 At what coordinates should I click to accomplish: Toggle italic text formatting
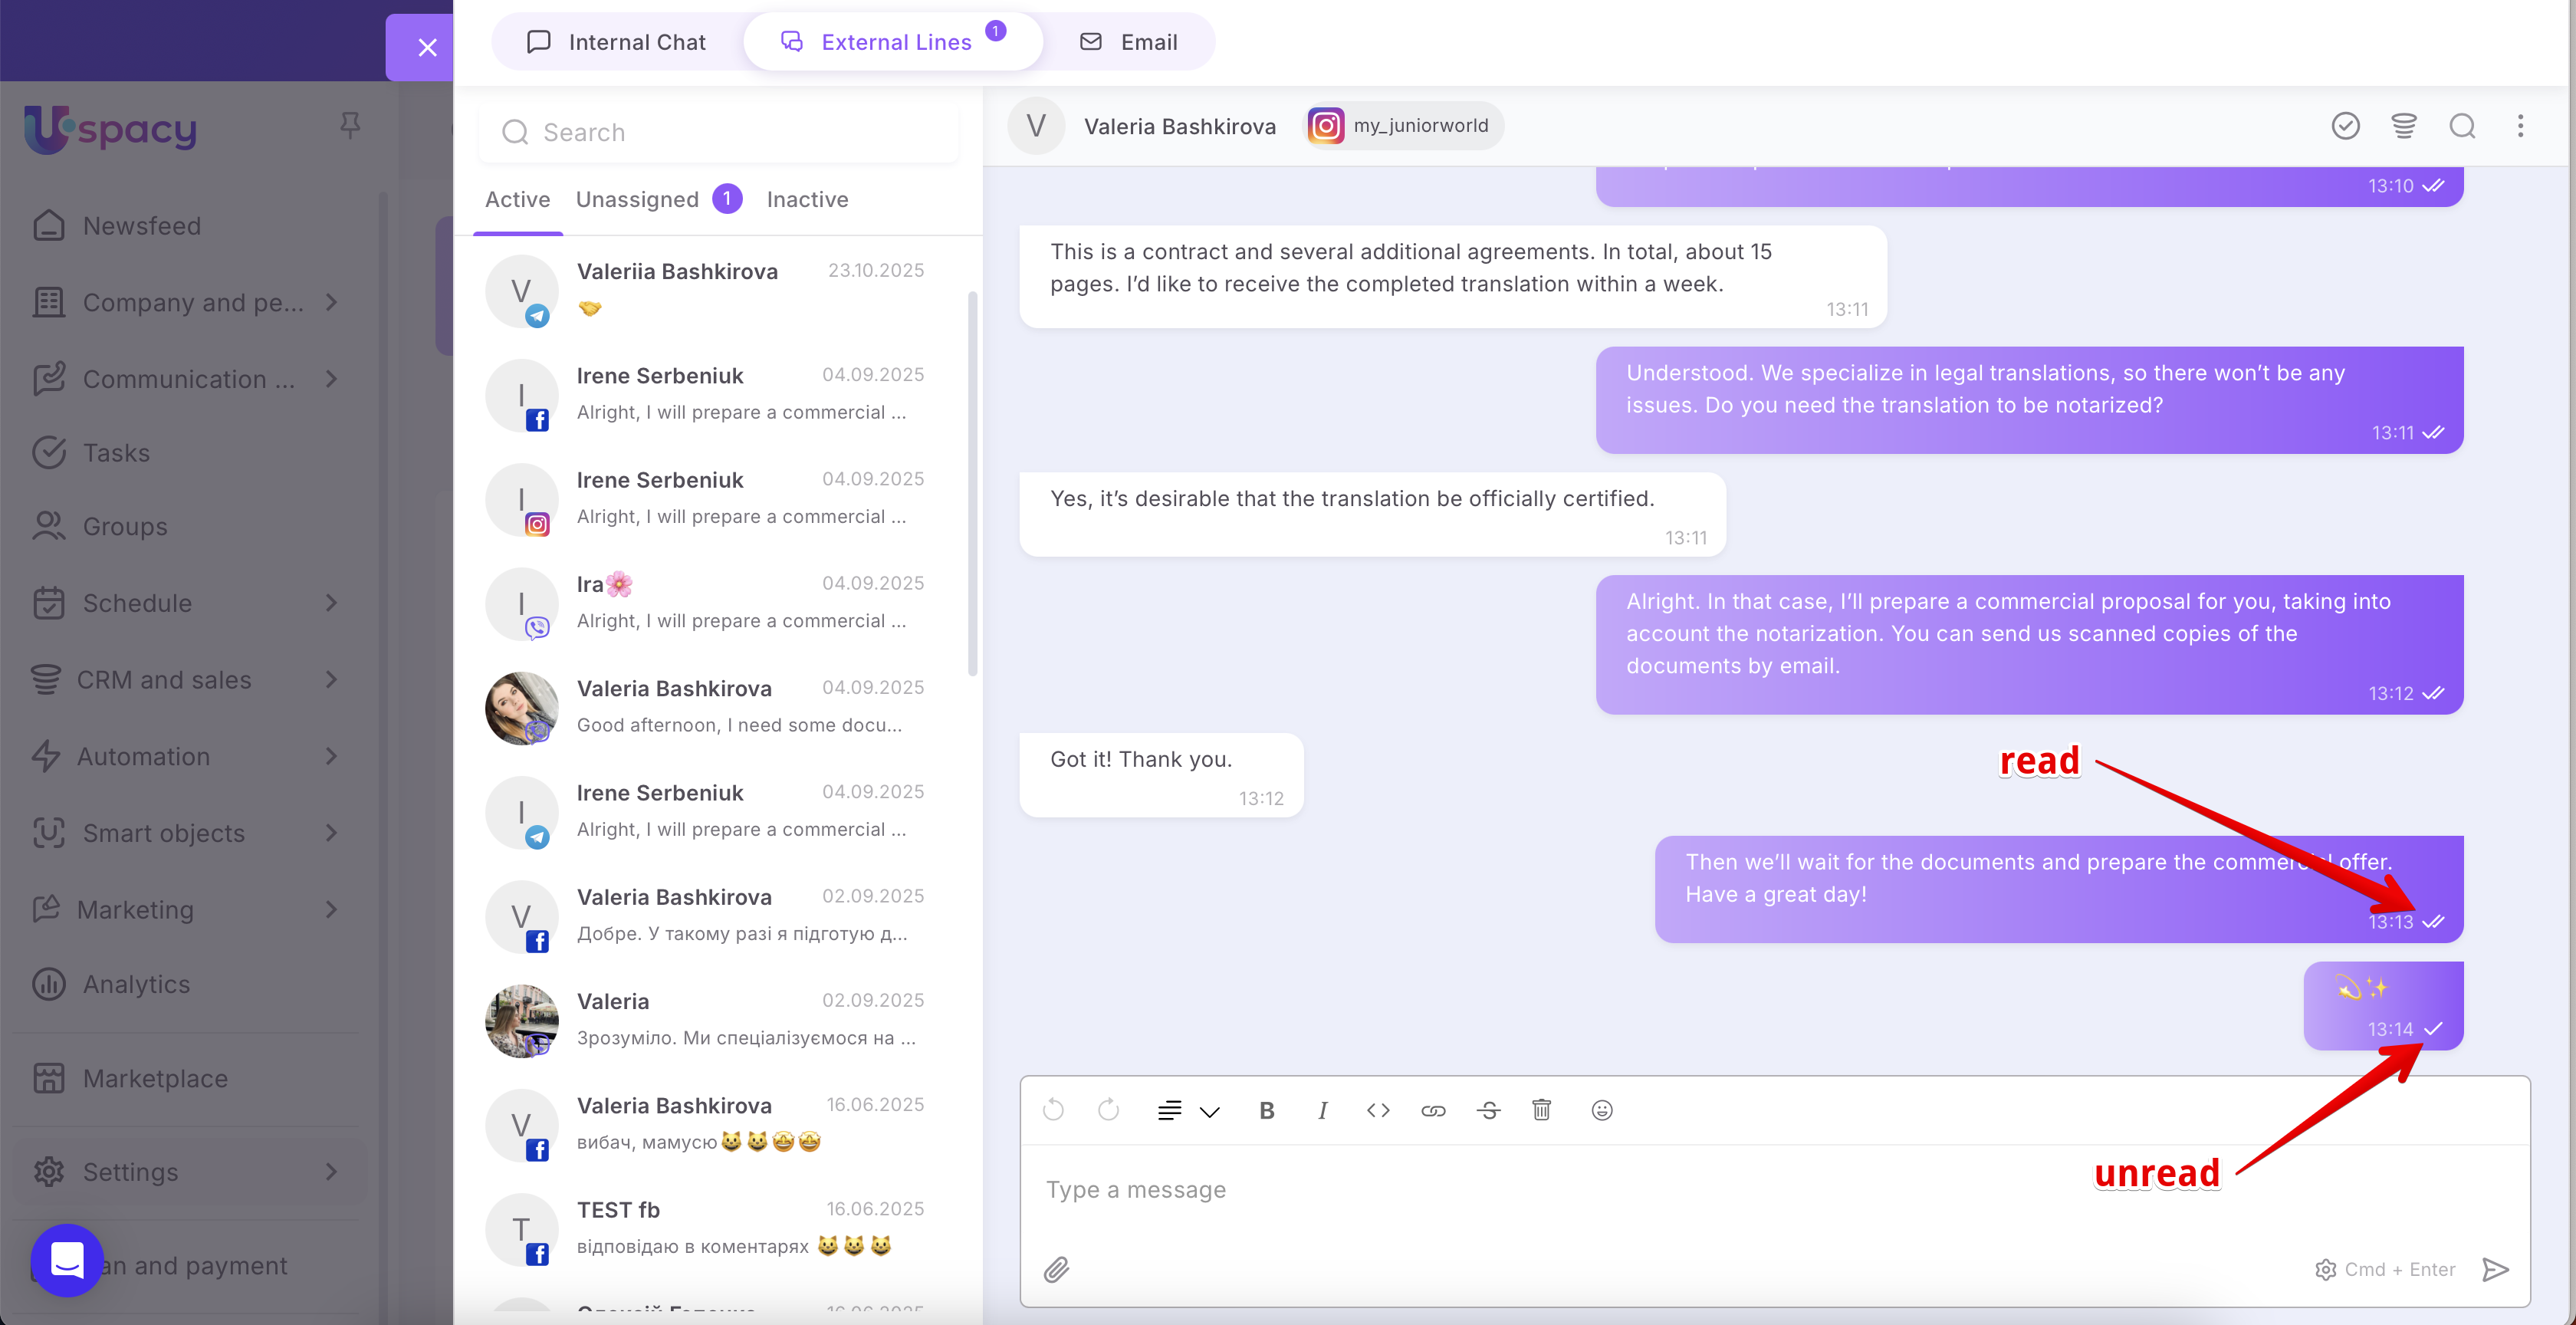coord(1322,1110)
